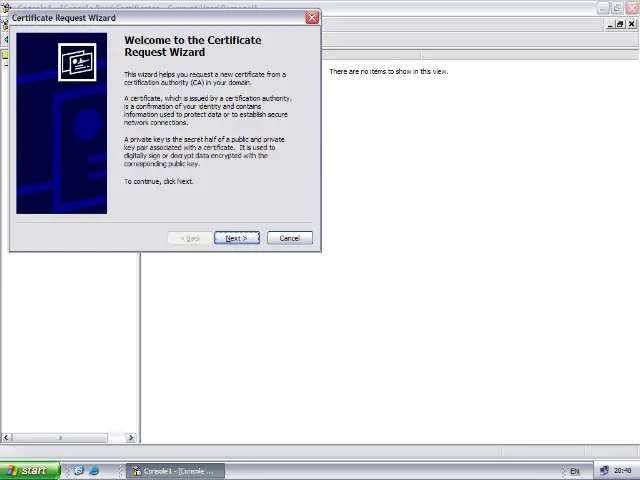Cancel the Certificate Request Wizard

(290, 238)
